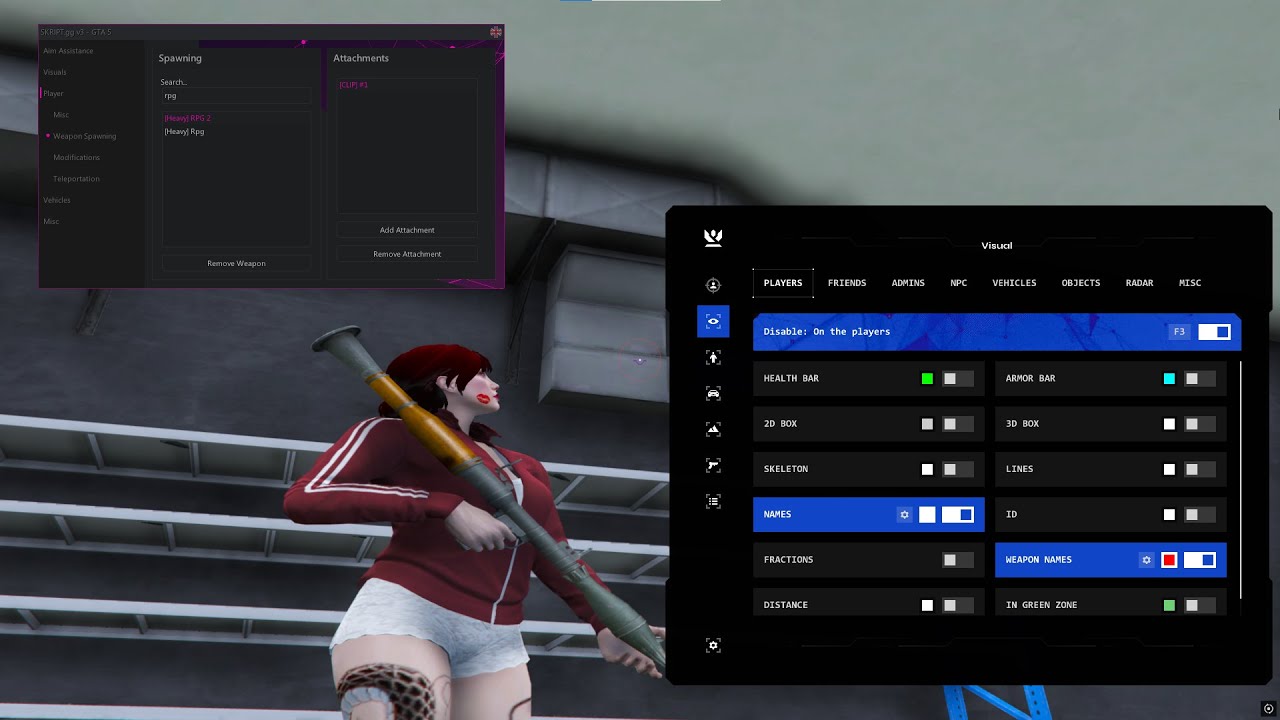Image resolution: width=1280 pixels, height=720 pixels.
Task: Switch to the Objects tab
Action: click(1081, 283)
